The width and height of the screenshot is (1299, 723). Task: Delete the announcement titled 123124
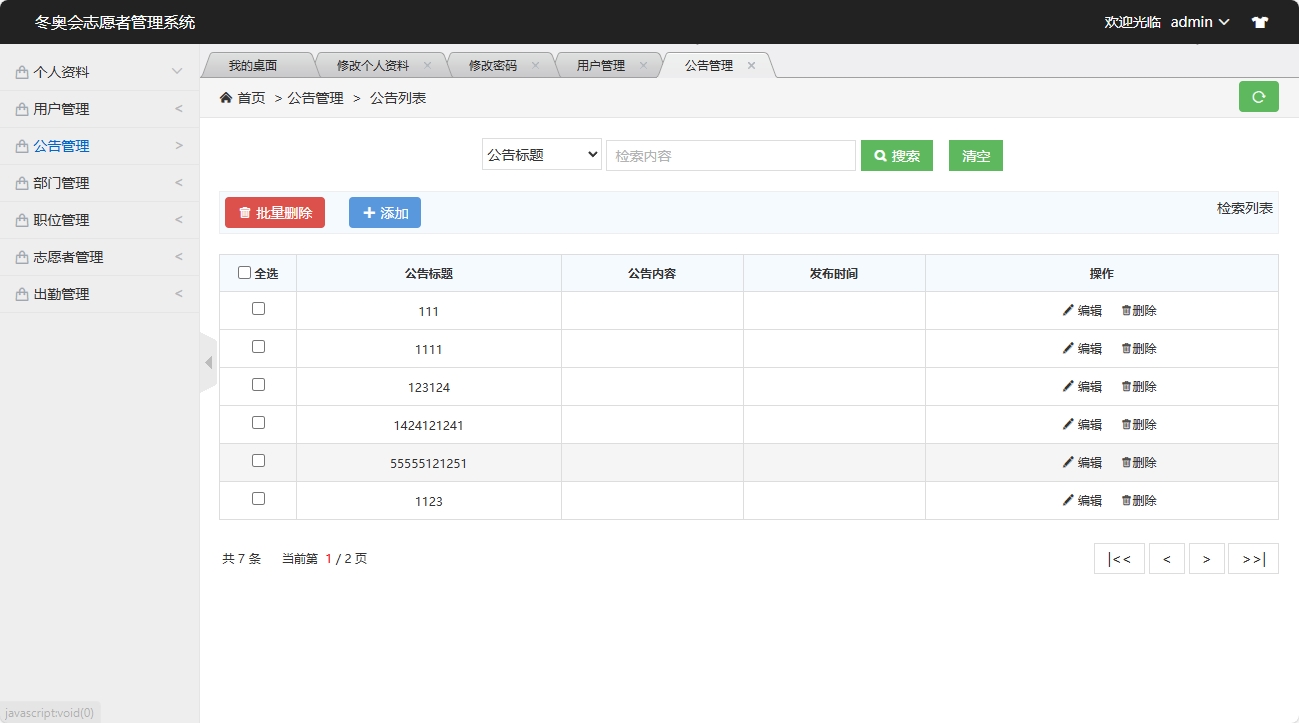(x=1138, y=387)
